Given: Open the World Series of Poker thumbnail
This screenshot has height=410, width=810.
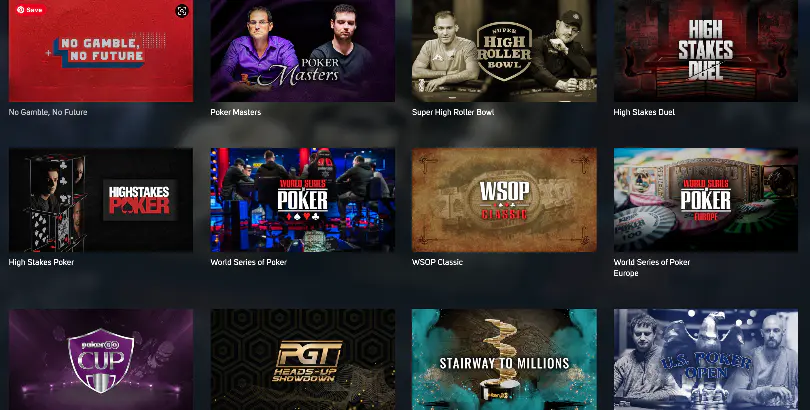Looking at the screenshot, I should [303, 200].
